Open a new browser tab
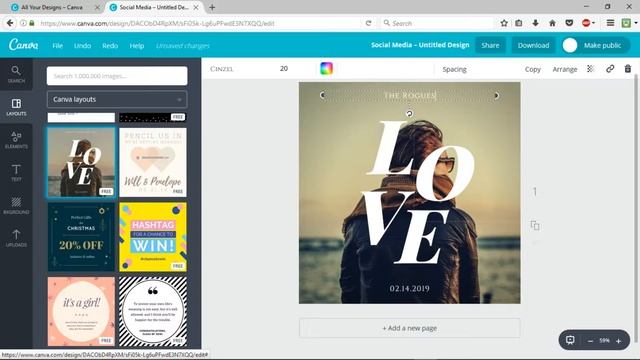This screenshot has height=360, width=640. 212,7
